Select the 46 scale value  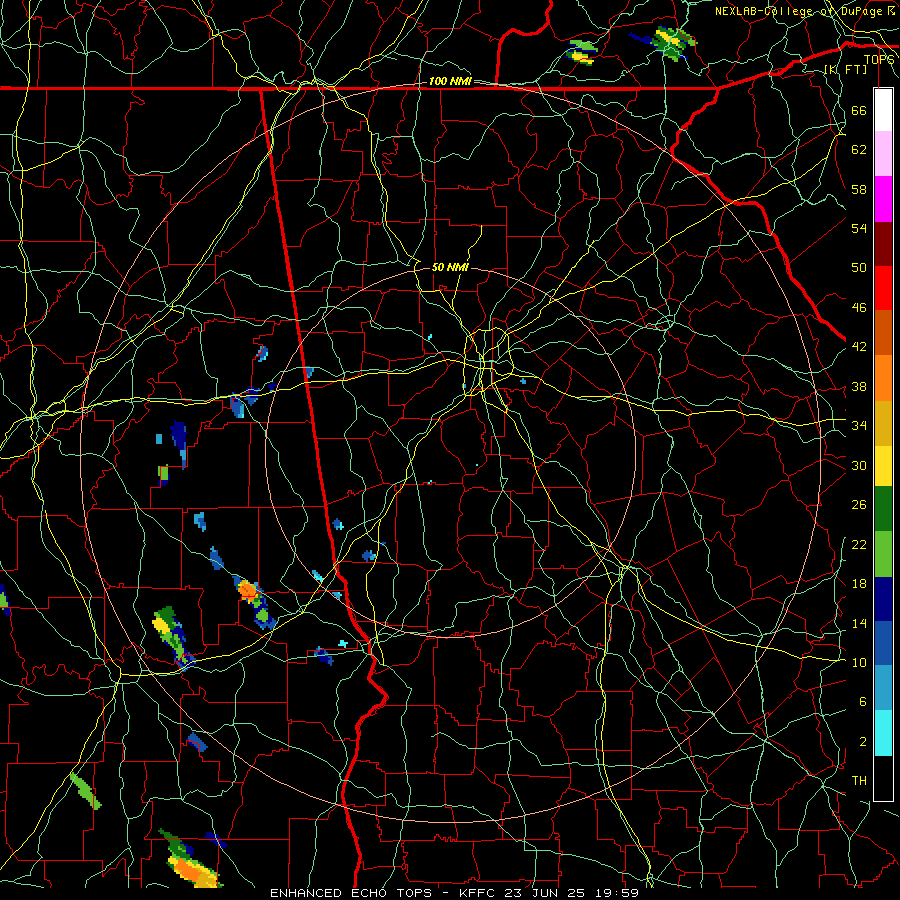(x=859, y=308)
